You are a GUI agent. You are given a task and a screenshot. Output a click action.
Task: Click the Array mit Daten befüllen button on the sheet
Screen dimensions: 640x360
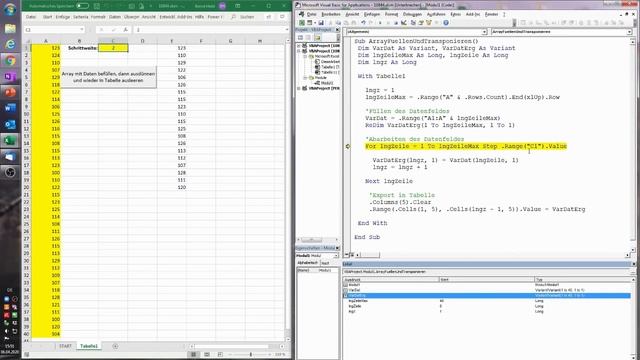coord(109,77)
